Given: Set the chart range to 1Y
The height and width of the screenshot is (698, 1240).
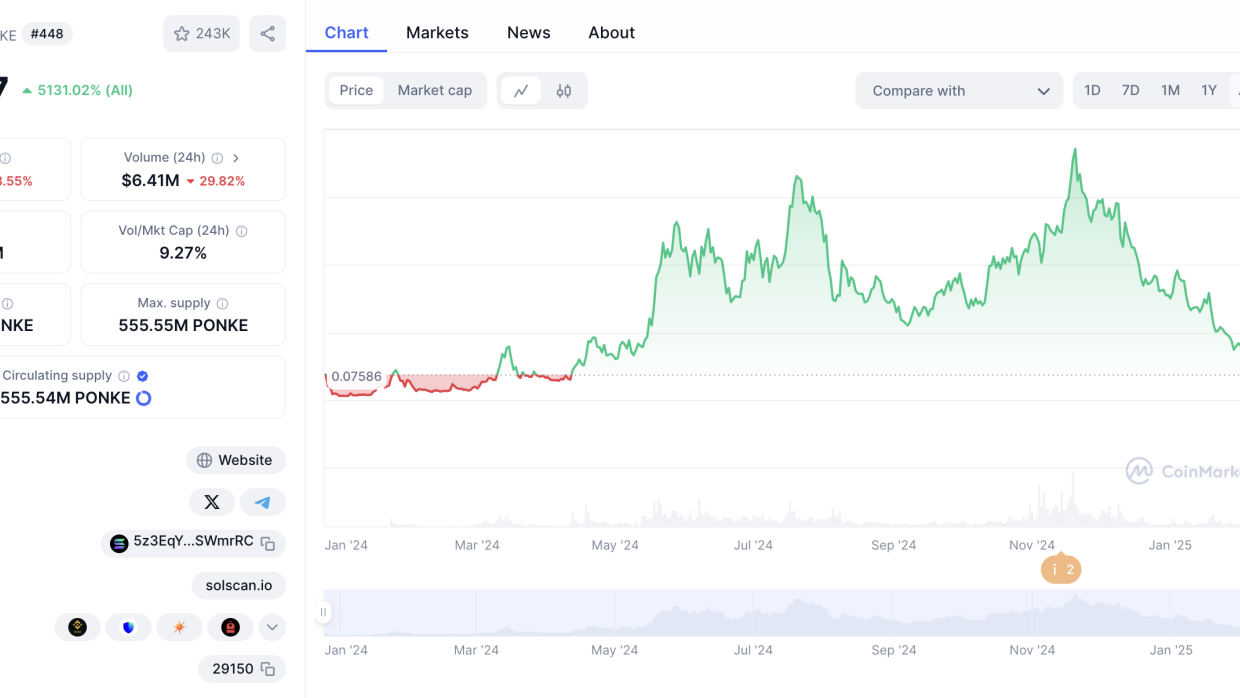Looking at the screenshot, I should (1209, 90).
